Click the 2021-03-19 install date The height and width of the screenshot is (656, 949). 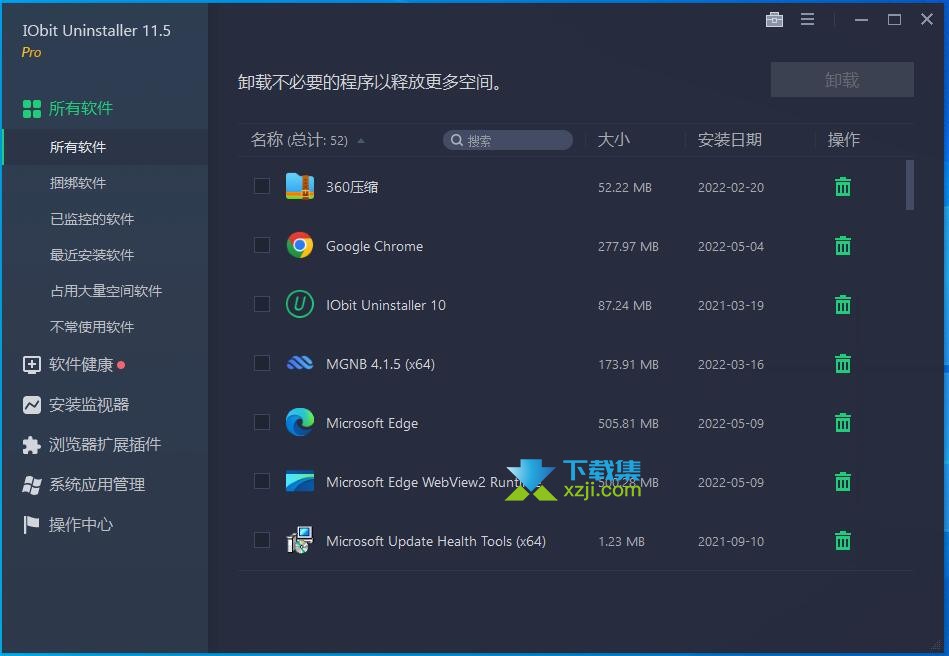pos(731,306)
